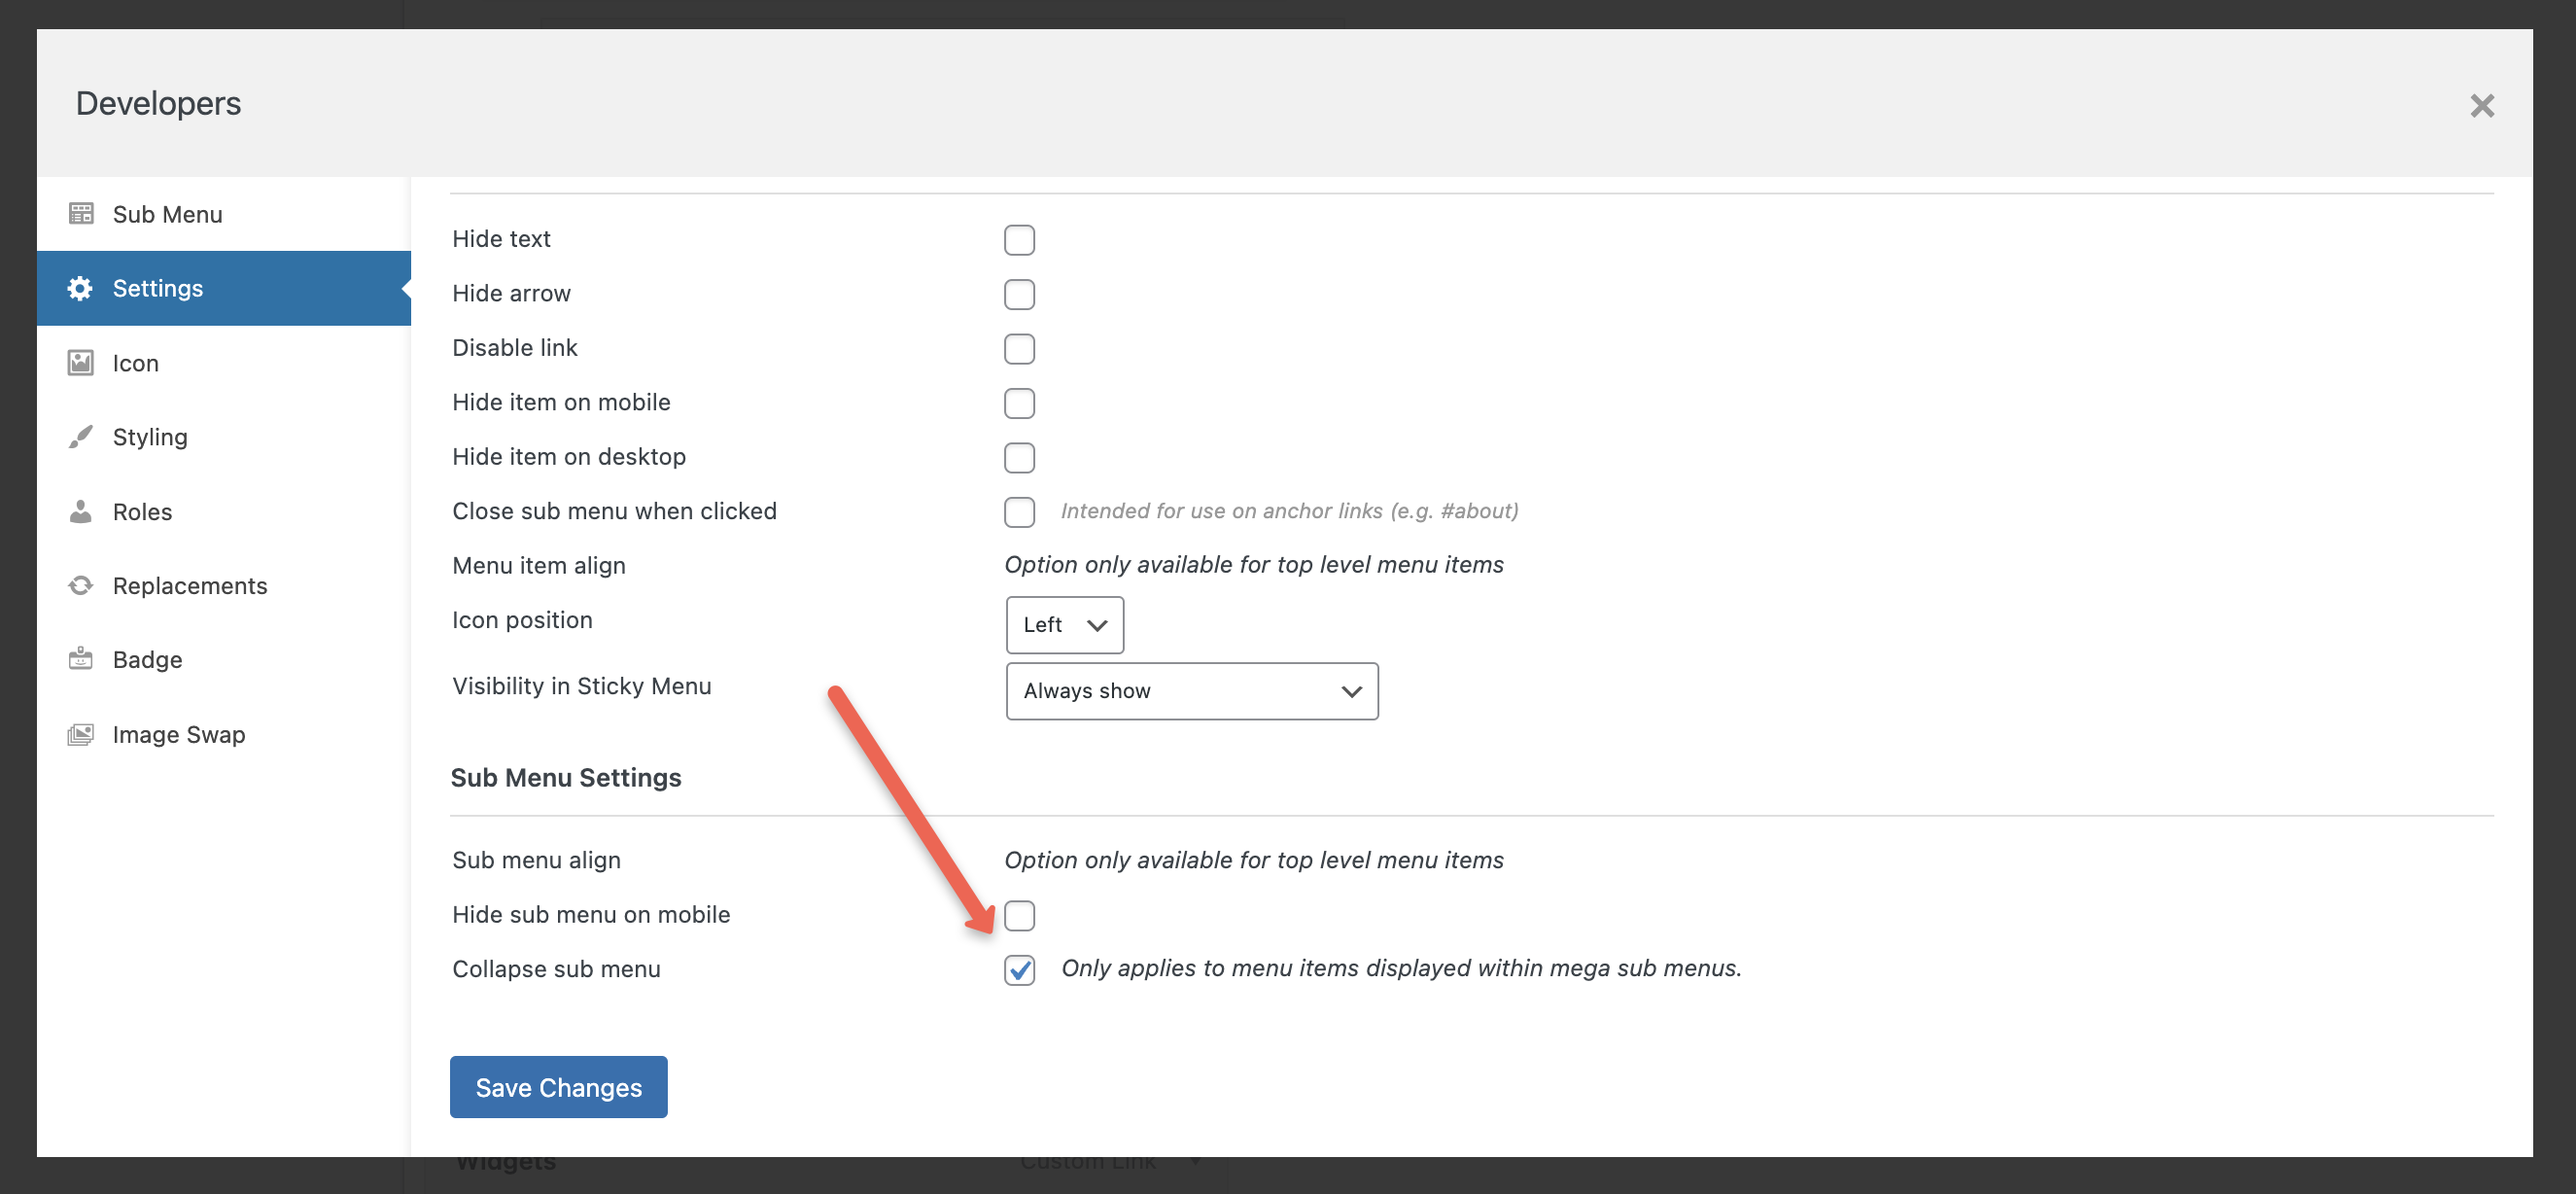
Task: Enable Hide item on desktop checkbox
Action: point(1019,458)
